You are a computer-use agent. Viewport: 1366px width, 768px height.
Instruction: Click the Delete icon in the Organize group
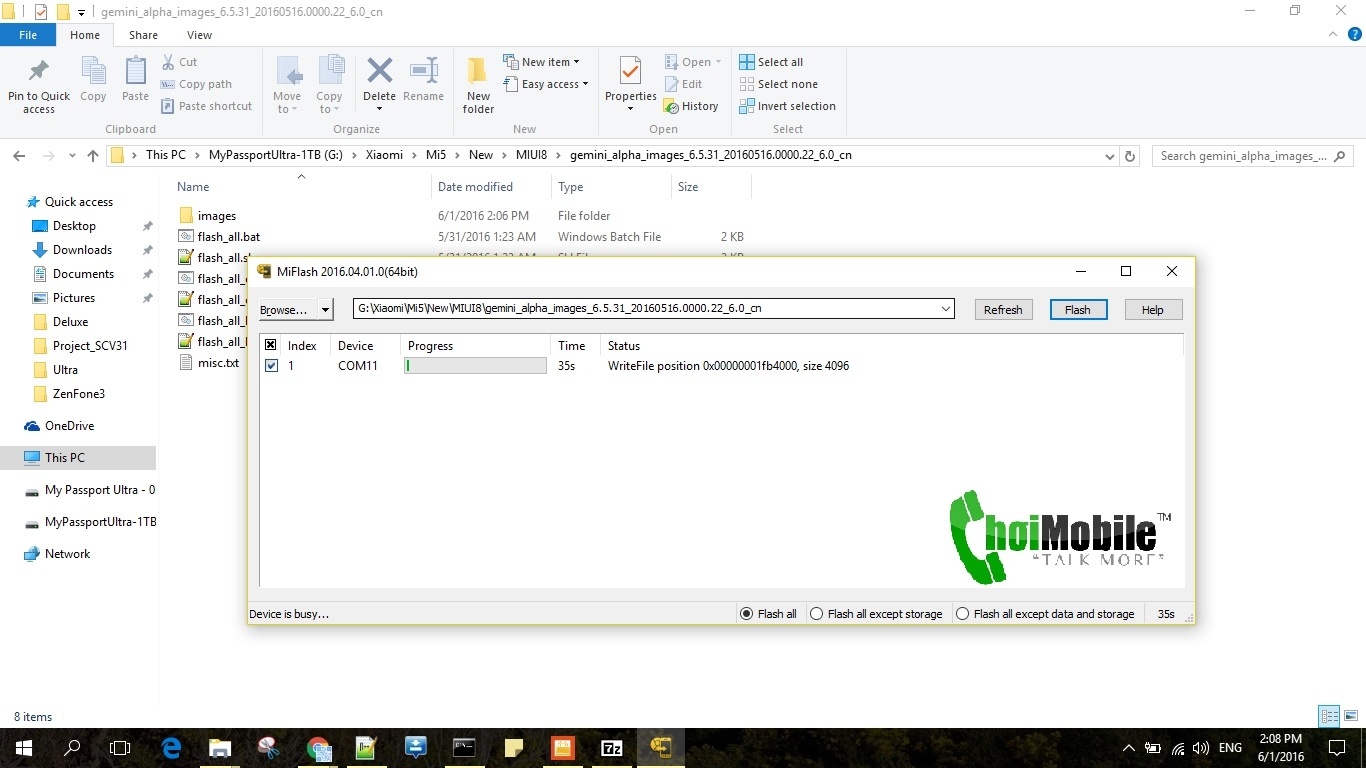click(x=379, y=71)
